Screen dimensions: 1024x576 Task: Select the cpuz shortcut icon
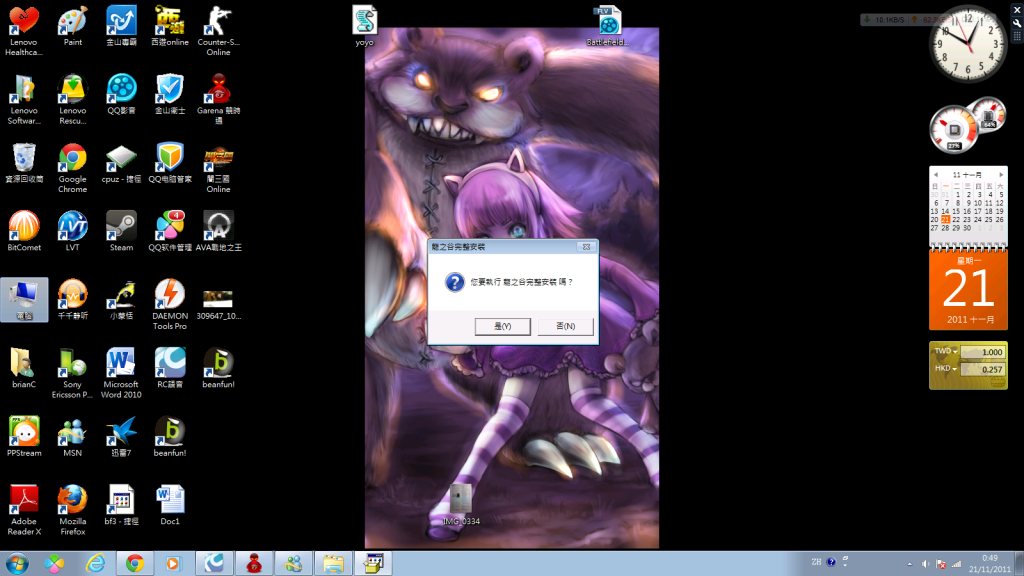[121, 163]
